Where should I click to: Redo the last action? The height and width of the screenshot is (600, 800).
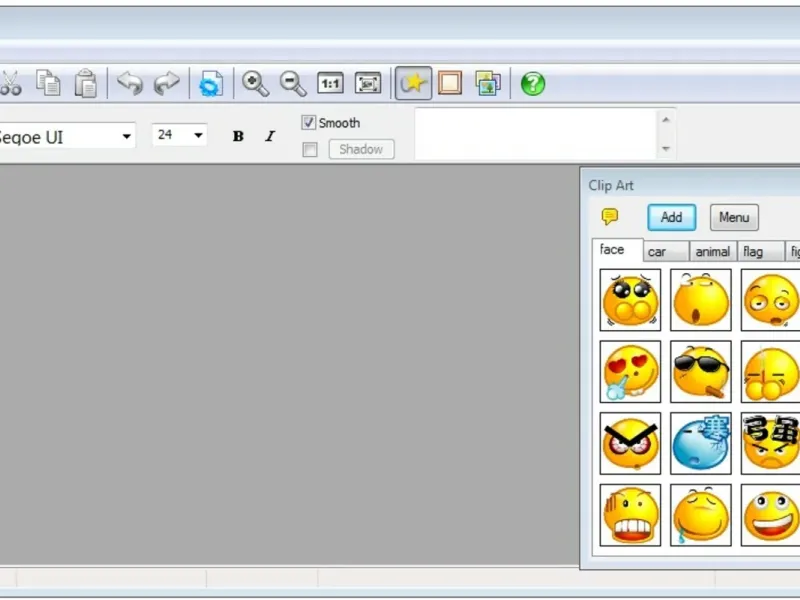pyautogui.click(x=167, y=83)
